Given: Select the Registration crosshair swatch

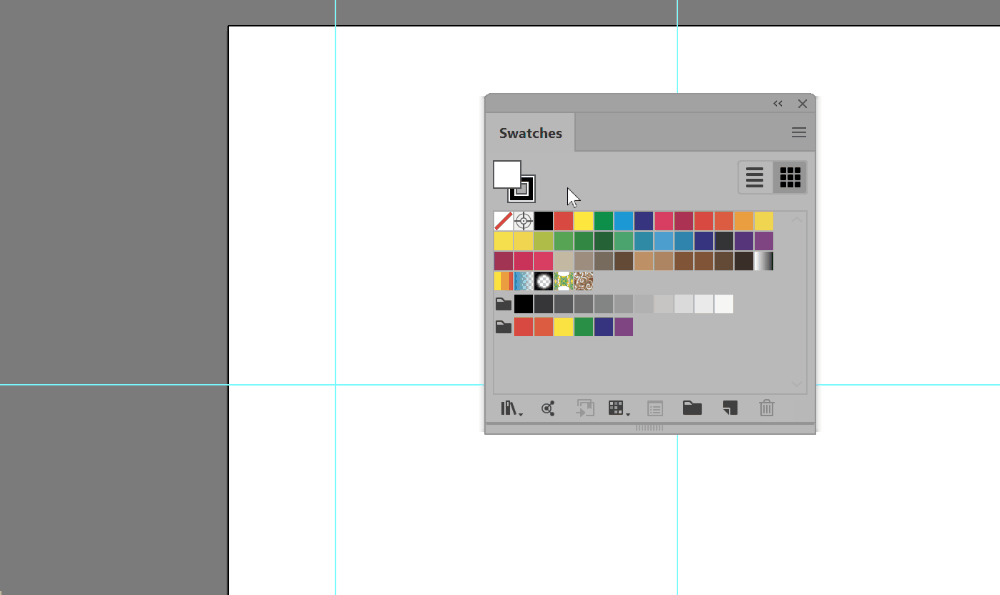Looking at the screenshot, I should 524,221.
